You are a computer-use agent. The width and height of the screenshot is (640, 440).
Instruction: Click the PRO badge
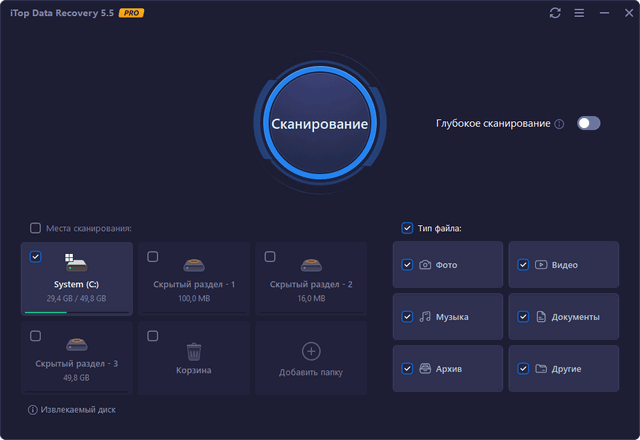tap(131, 13)
